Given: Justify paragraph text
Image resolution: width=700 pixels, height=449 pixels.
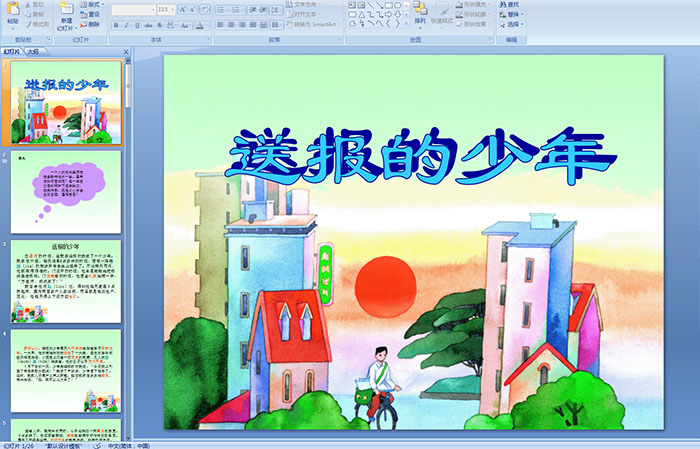Looking at the screenshot, I should 253,25.
